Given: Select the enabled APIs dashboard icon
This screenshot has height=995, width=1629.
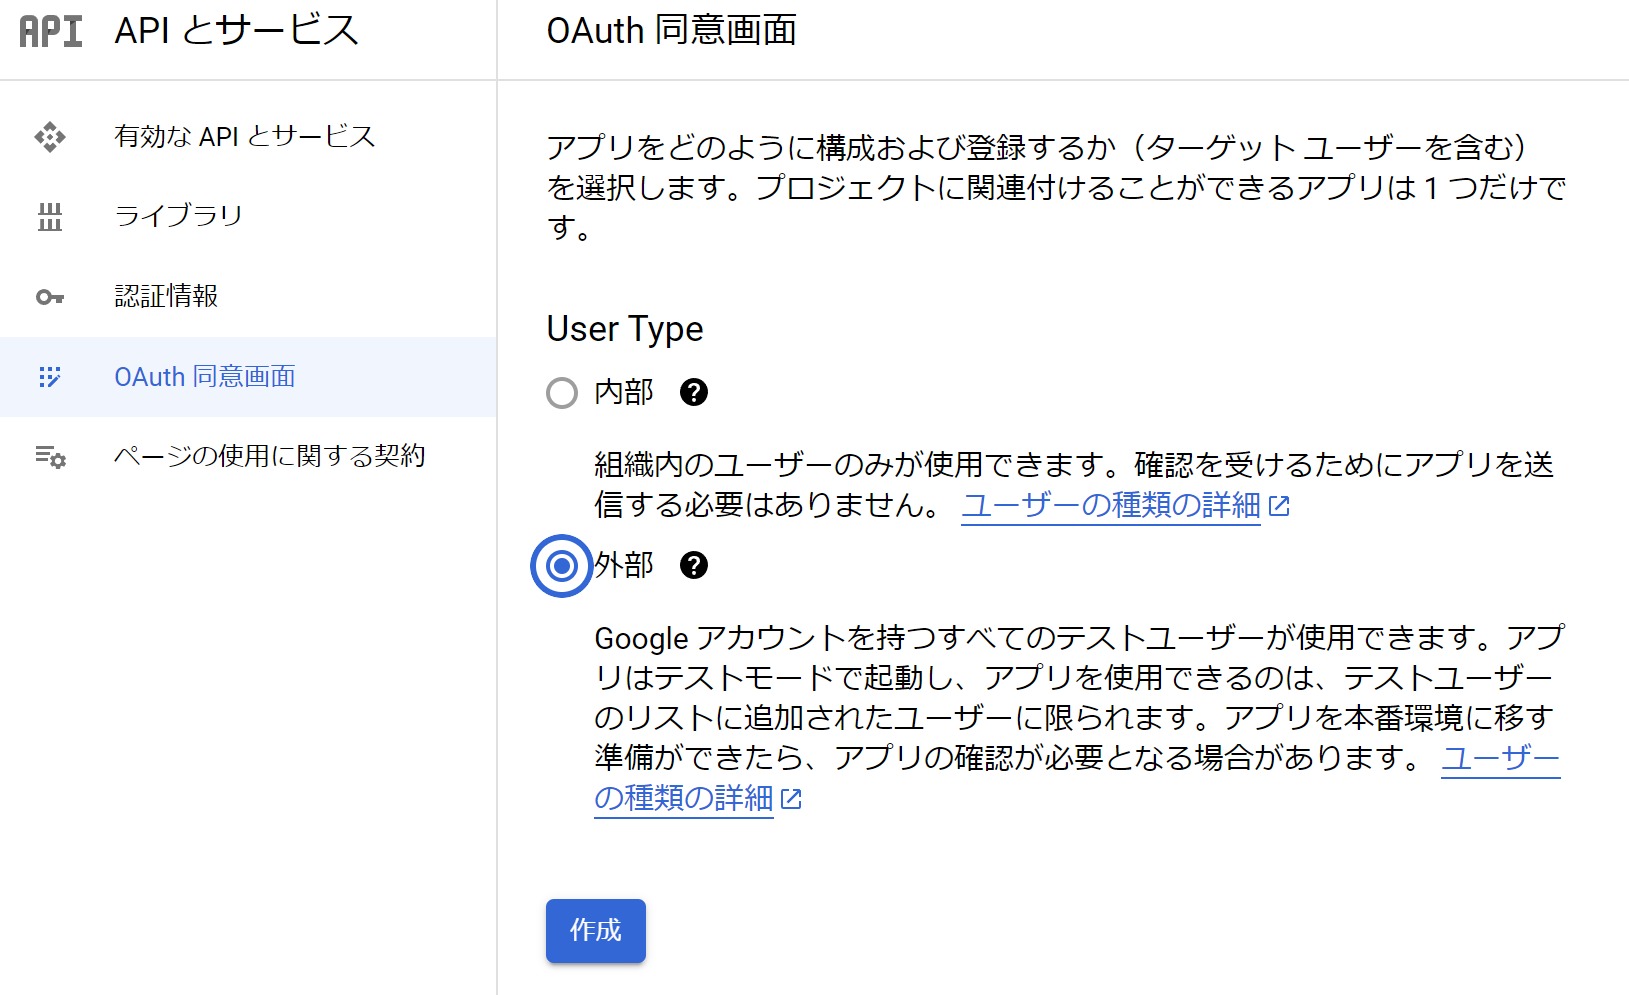Looking at the screenshot, I should point(49,137).
